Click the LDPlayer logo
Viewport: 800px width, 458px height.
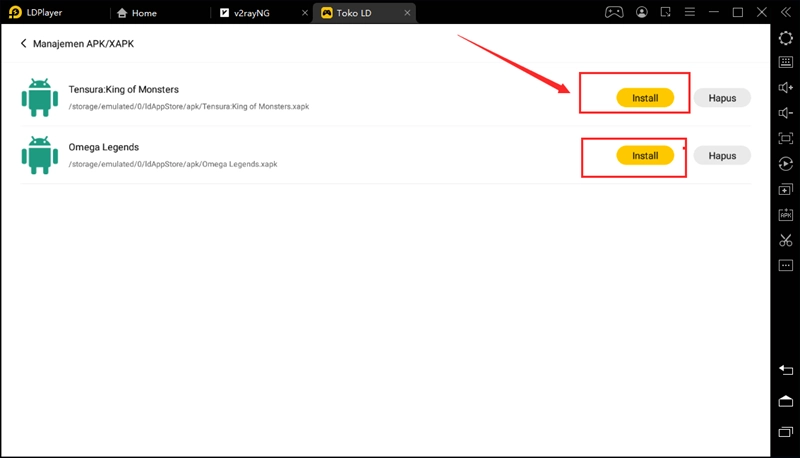click(x=15, y=12)
